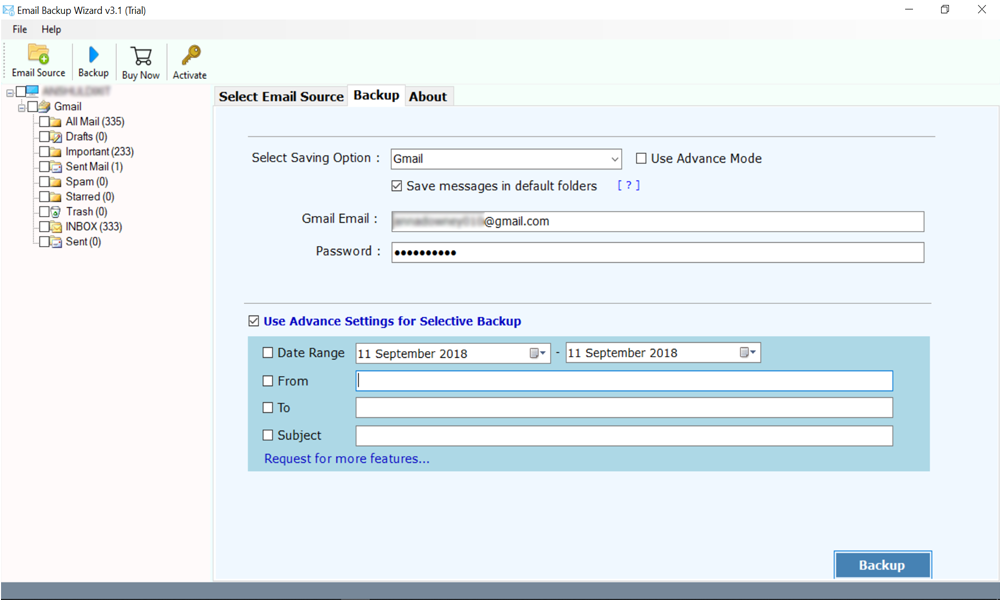Screen dimensions: 1000x600
Task: Collapse the Gmail tree node
Action: click(x=21, y=107)
